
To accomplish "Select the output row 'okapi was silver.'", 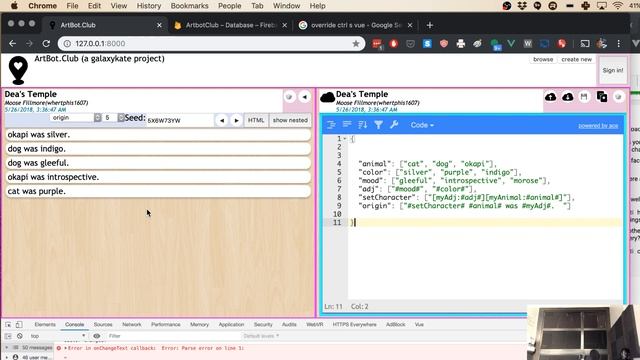I will [x=158, y=135].
